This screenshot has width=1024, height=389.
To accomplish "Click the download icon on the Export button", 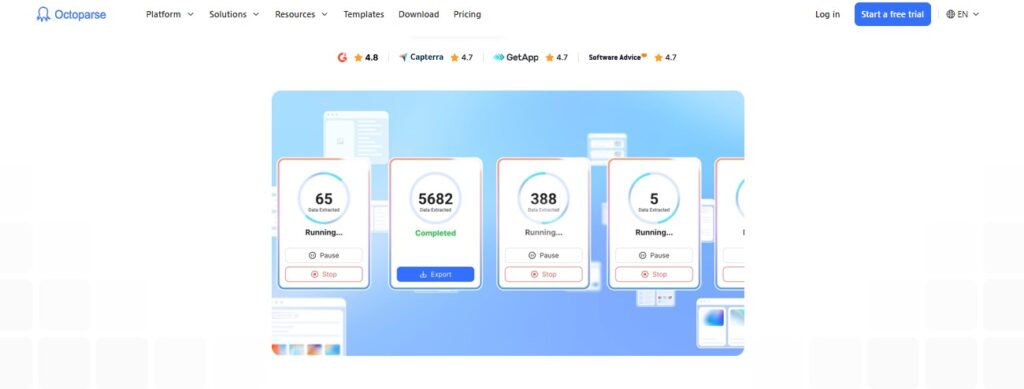I will (x=423, y=275).
